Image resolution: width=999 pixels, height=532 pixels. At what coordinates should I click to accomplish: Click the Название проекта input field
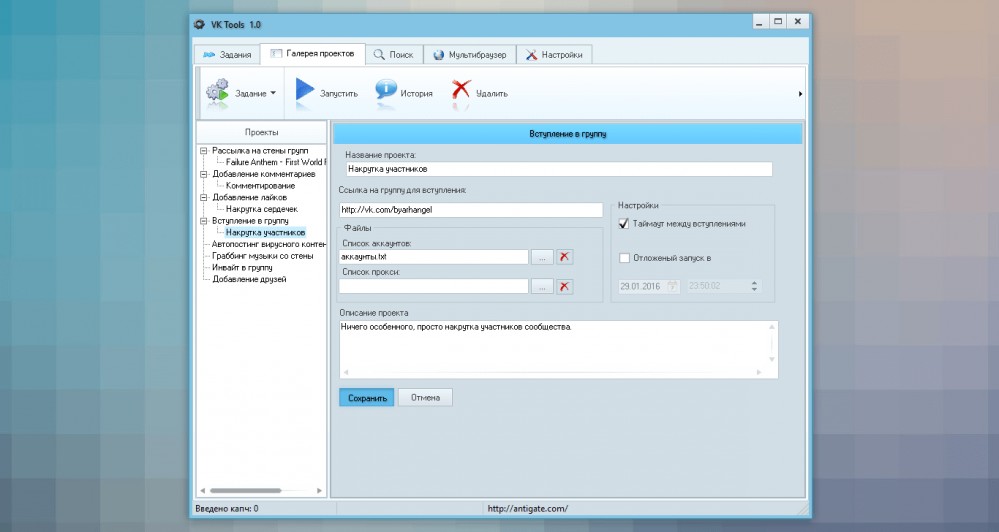click(x=559, y=169)
